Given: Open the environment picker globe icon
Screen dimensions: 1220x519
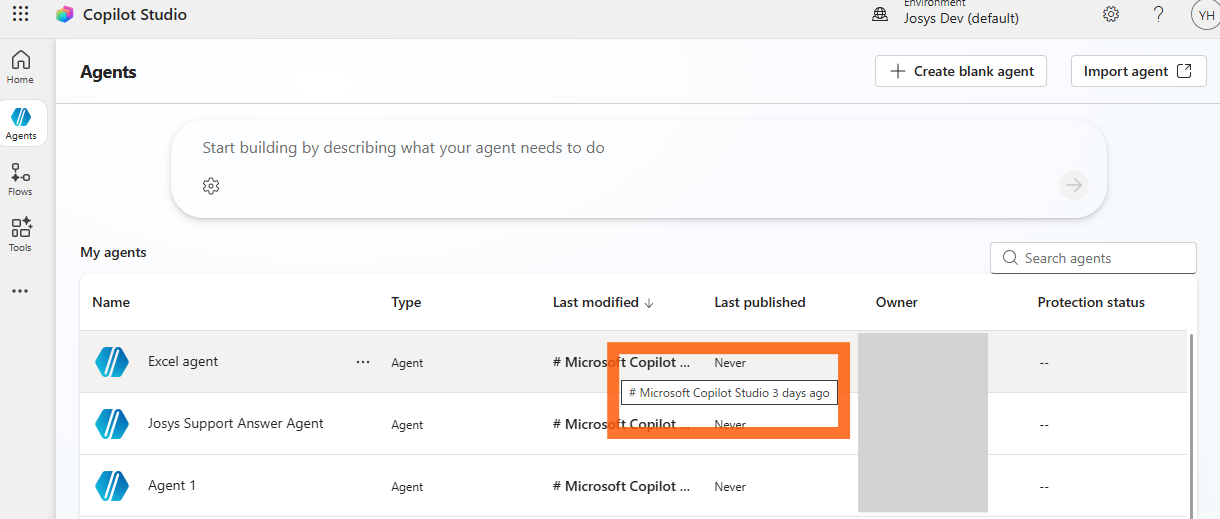Looking at the screenshot, I should (x=880, y=14).
